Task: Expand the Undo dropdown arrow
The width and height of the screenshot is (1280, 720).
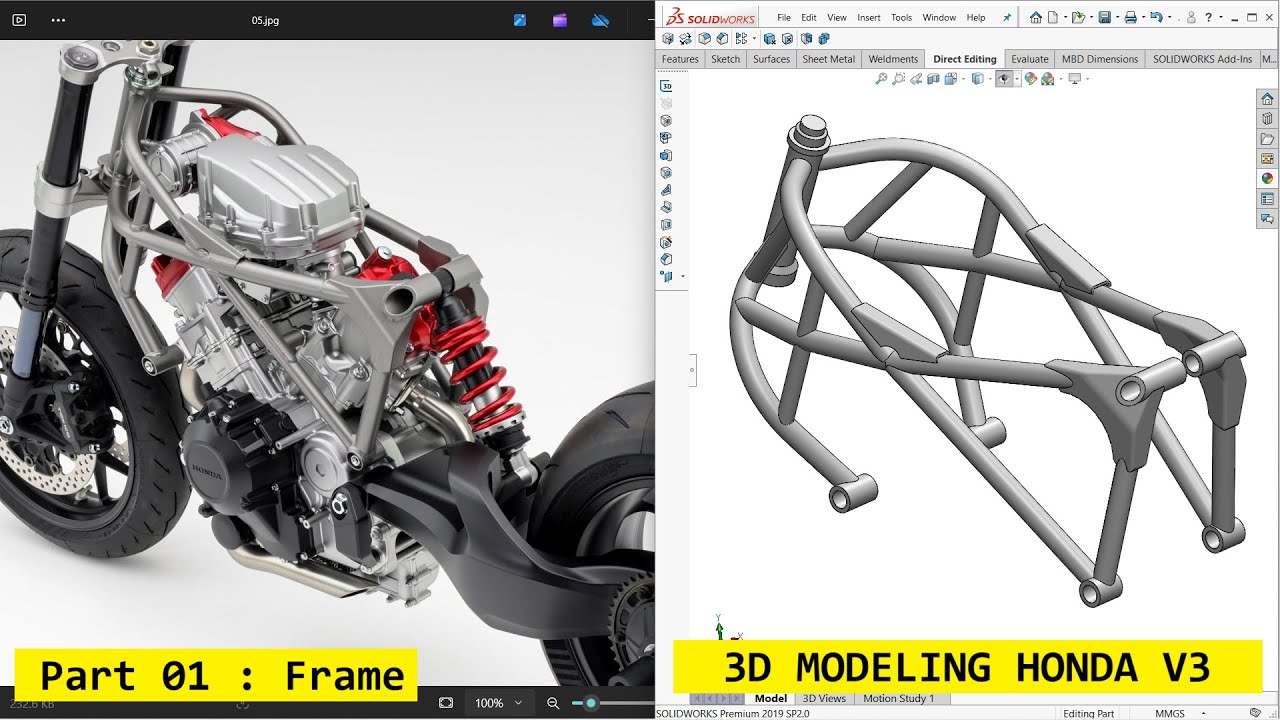Action: coord(1169,18)
